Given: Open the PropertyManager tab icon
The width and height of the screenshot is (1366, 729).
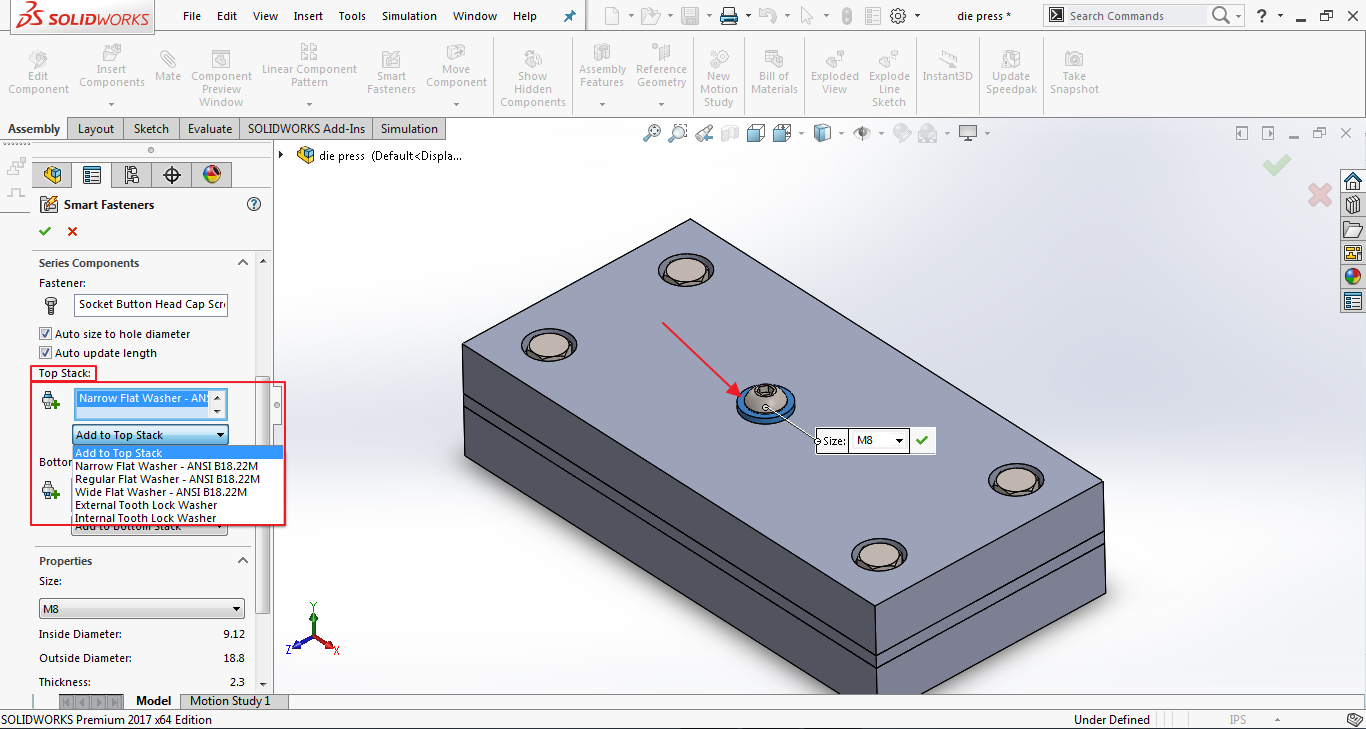Looking at the screenshot, I should click(92, 175).
